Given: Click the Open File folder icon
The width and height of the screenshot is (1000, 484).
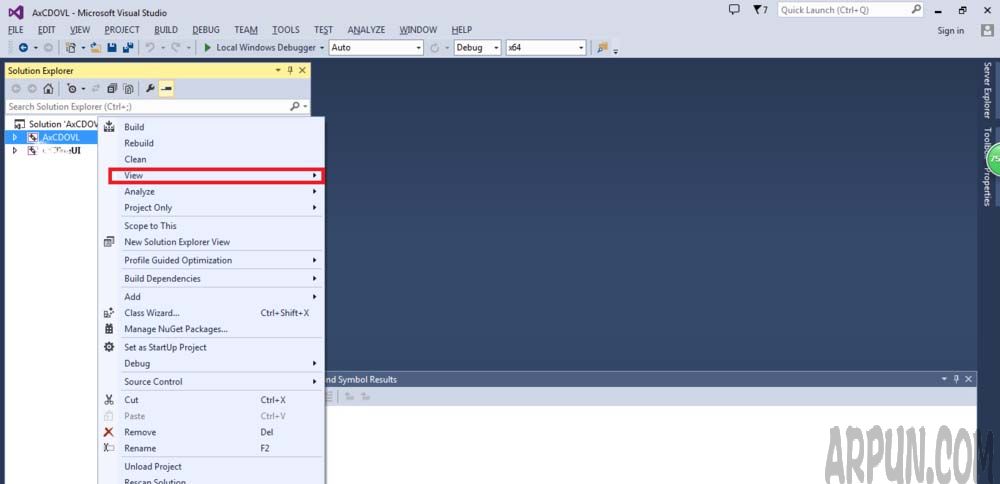Looking at the screenshot, I should (96, 48).
